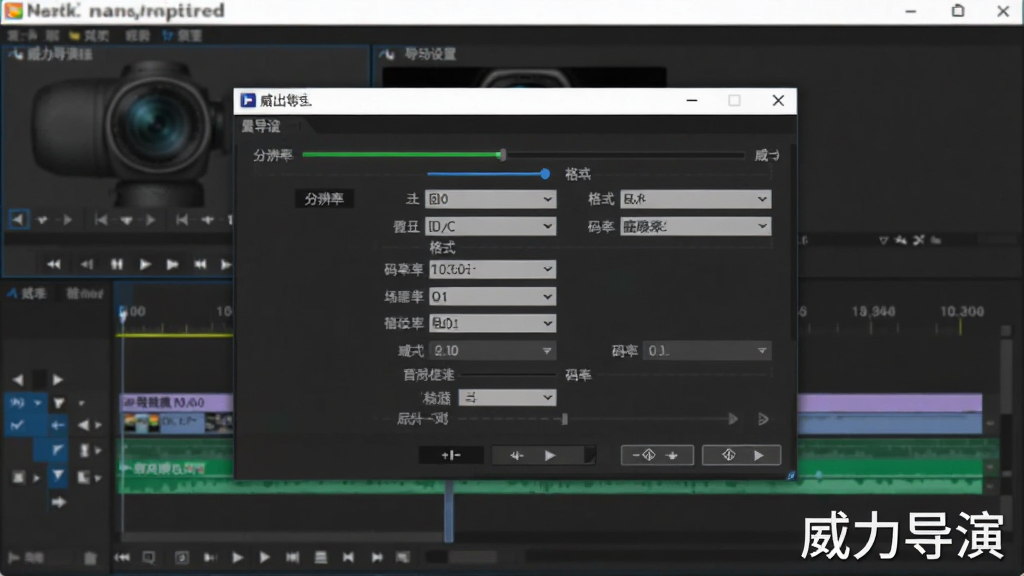Open the greyed 码率 dropdown showing 0.1

pos(707,351)
